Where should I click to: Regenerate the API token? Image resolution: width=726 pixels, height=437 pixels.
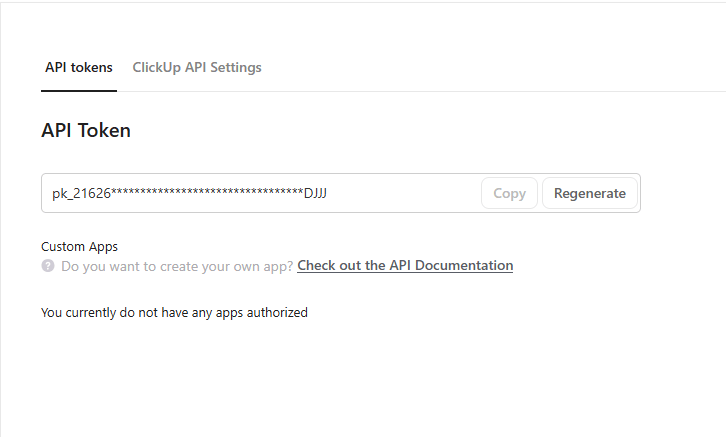pos(589,193)
